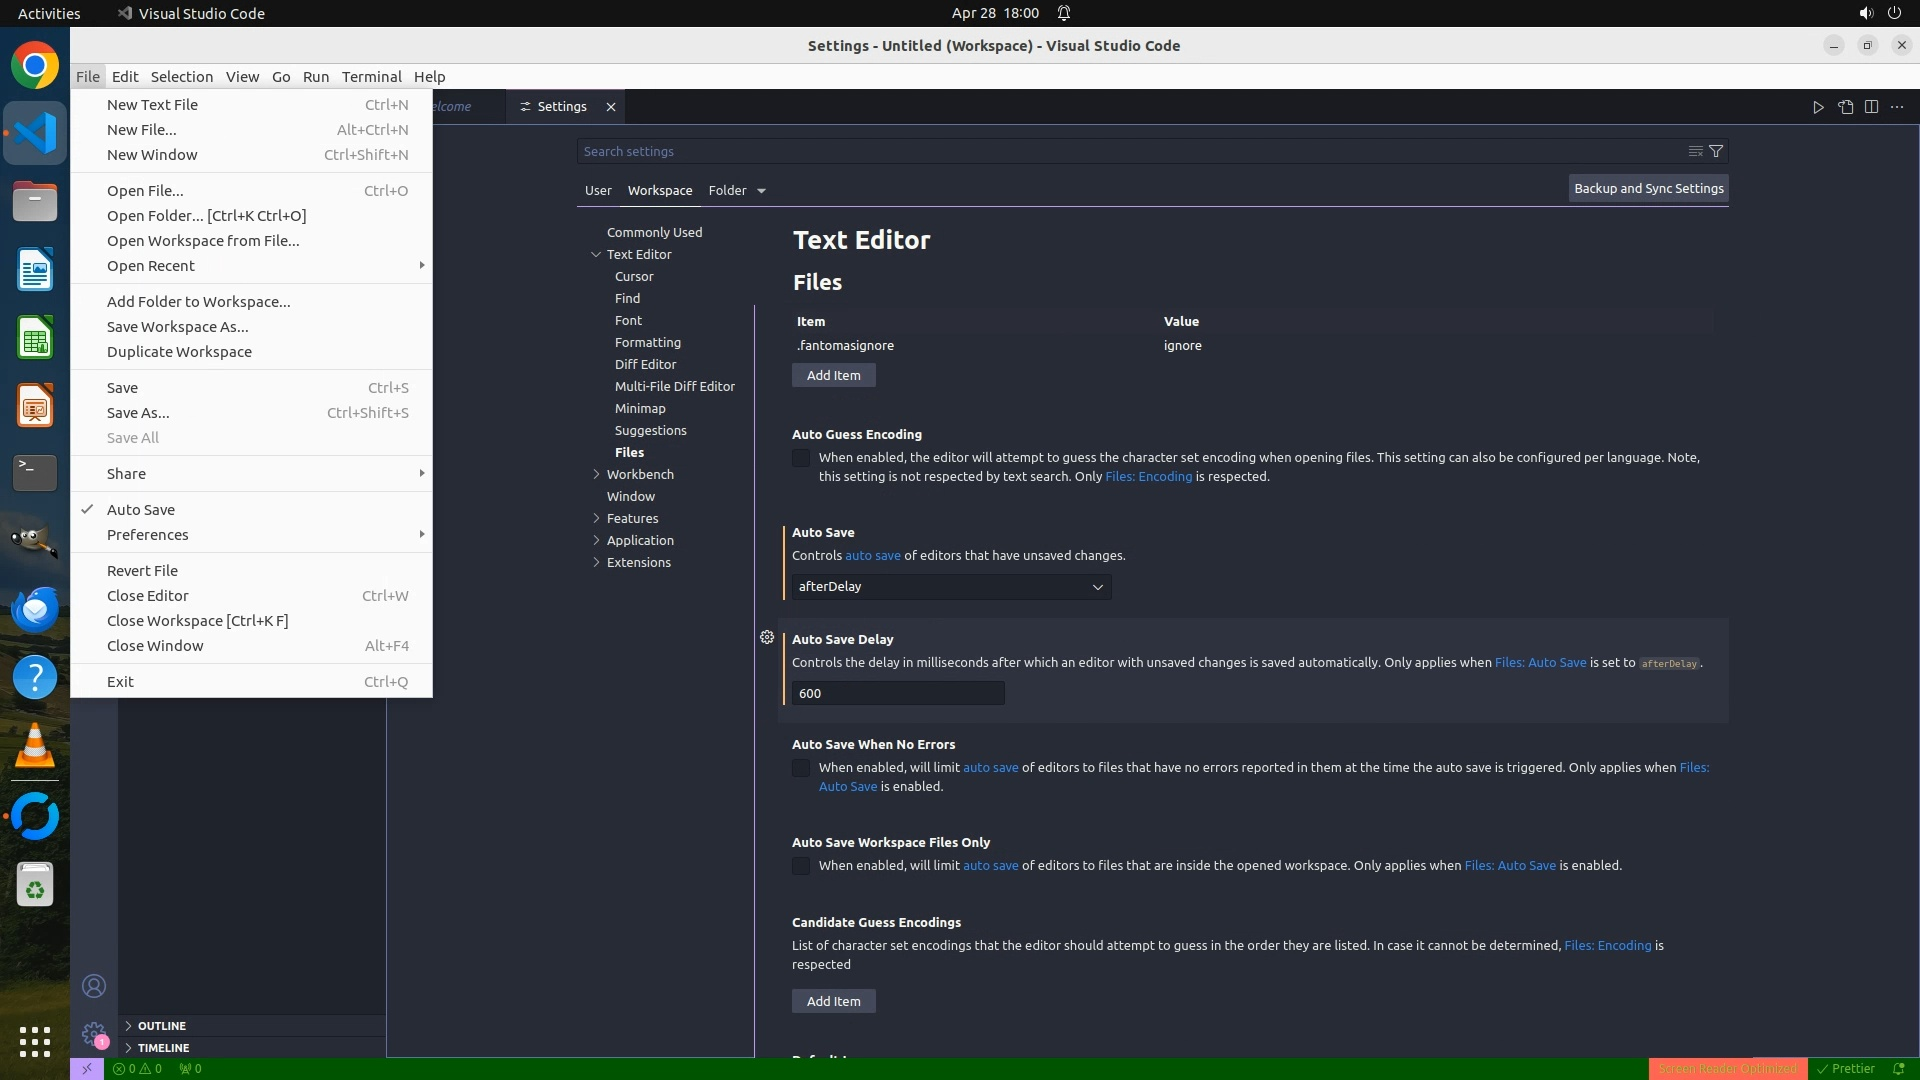
Task: Open the Folder scope dropdown arrow
Action: pos(761,191)
